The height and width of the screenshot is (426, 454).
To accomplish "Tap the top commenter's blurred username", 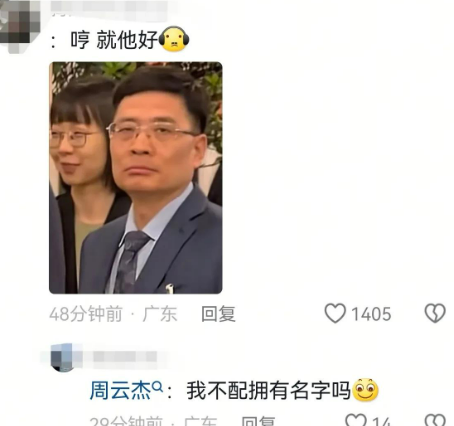I will pyautogui.click(x=110, y=7).
